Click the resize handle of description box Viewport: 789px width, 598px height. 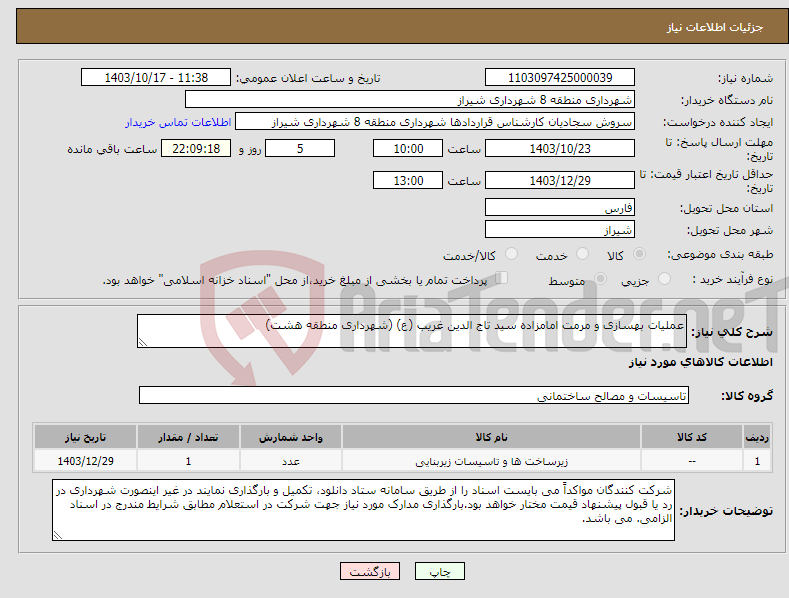142,343
